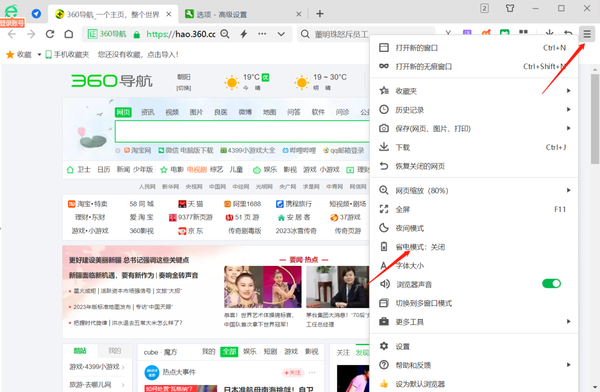
Task: Reload the current page
Action: click(50, 34)
